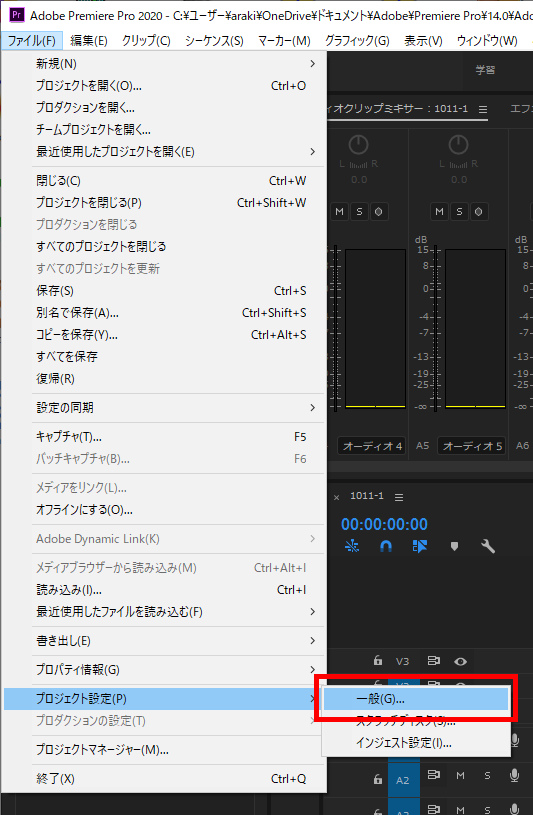This screenshot has width=533, height=815.
Task: Expand the 書き出し(E) submenu
Action: 164,641
